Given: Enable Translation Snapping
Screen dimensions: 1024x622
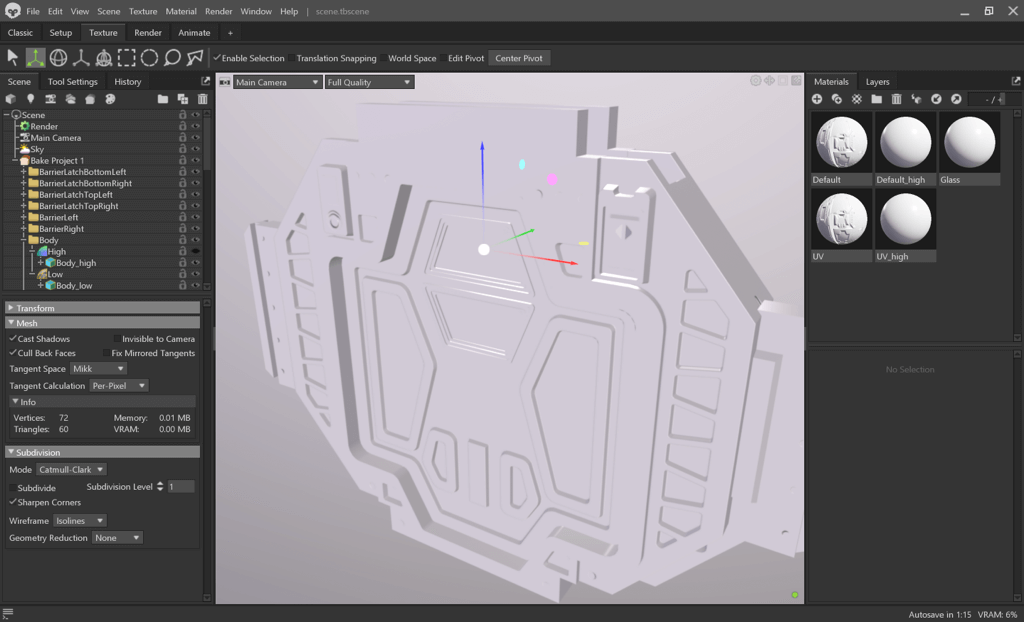Looking at the screenshot, I should pos(291,59).
